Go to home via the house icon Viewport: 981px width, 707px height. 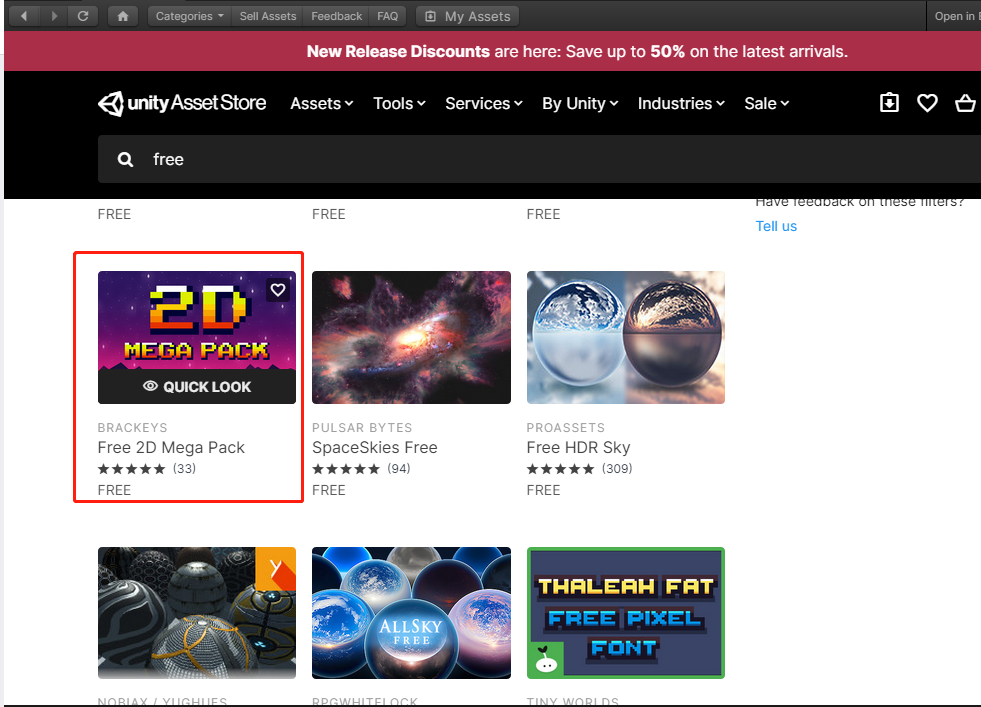pos(123,16)
